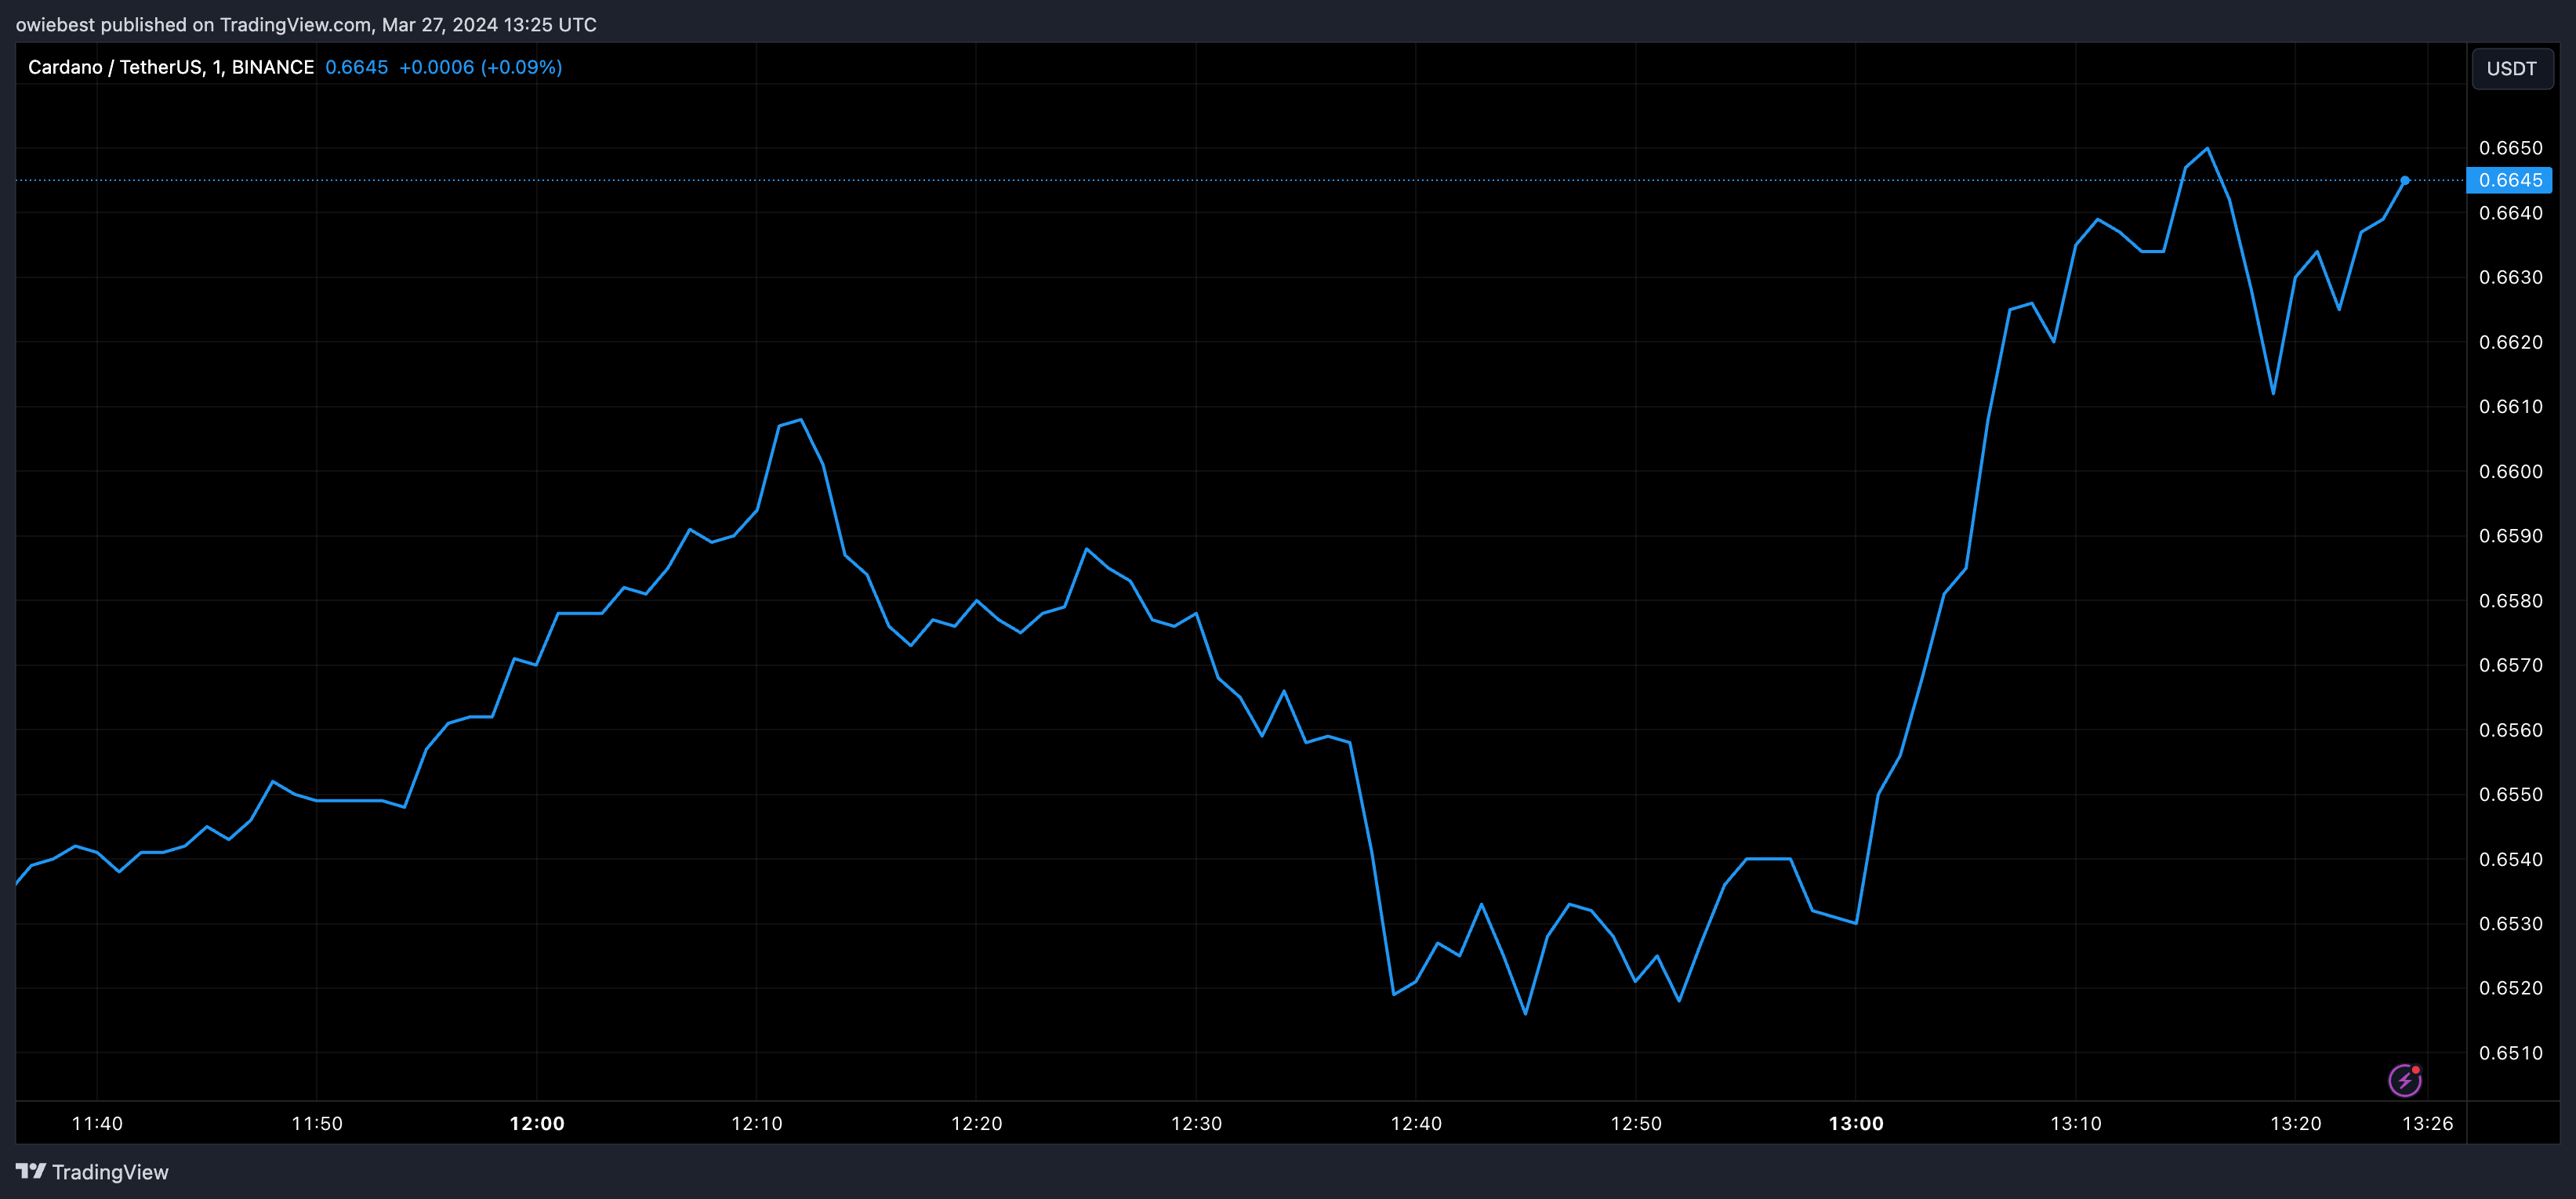Click the 0.6510 price axis label

[2510, 1053]
